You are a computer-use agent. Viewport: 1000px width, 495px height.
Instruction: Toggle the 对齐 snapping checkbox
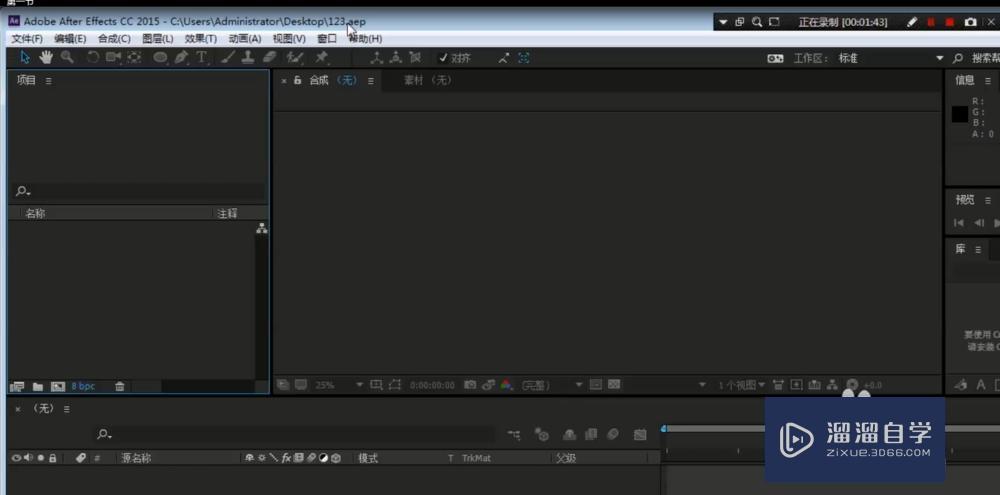444,58
